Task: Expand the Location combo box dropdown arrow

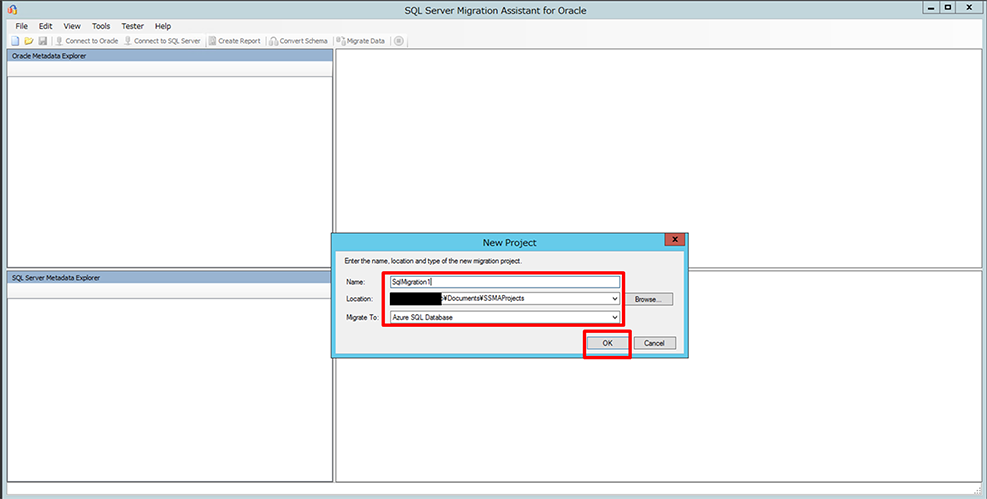Action: [x=614, y=299]
